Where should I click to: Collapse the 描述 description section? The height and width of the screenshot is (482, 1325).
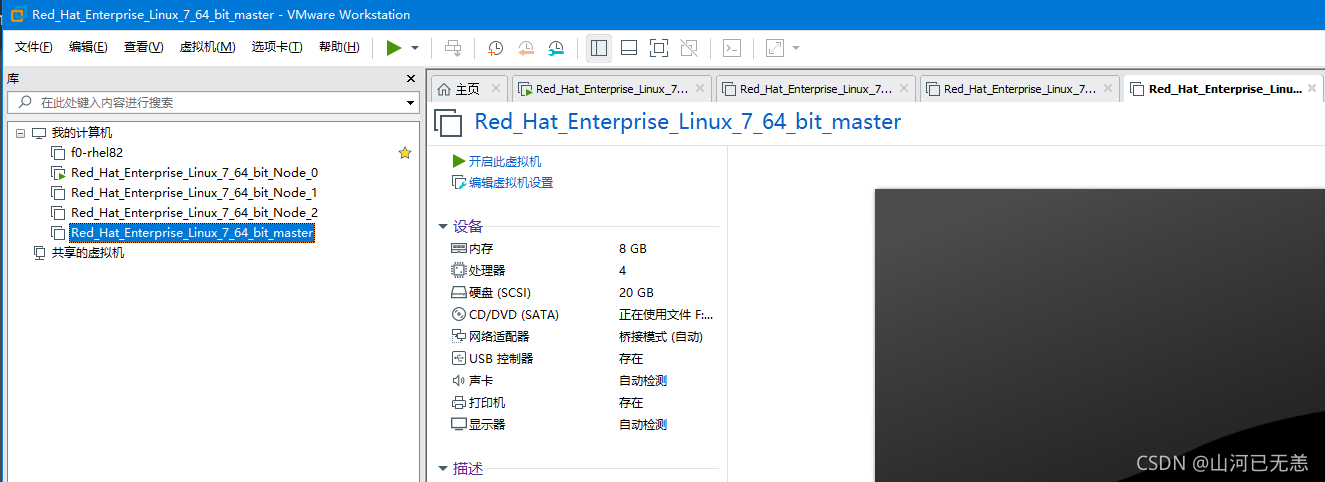tap(443, 469)
